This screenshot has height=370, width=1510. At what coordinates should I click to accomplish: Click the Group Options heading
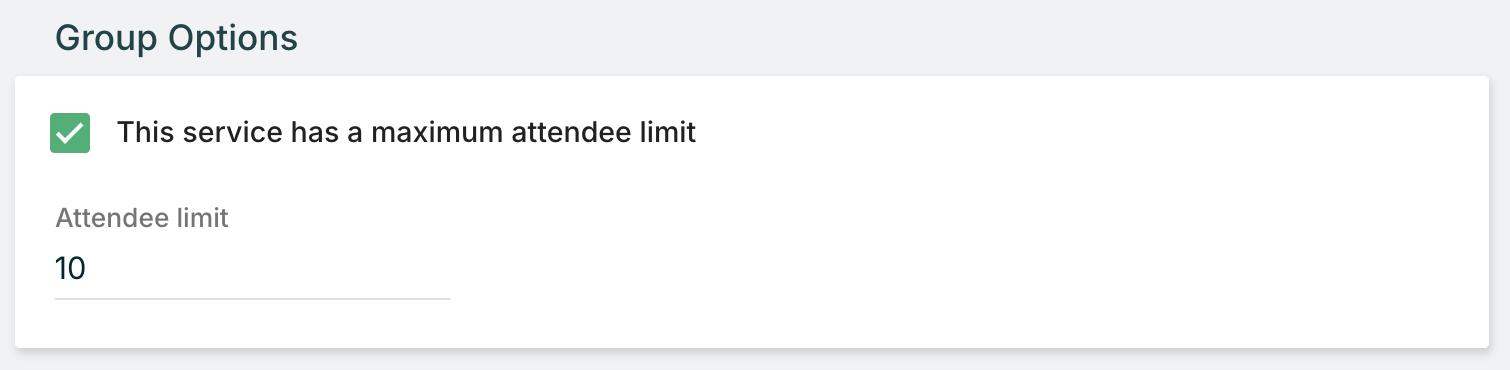pyautogui.click(x=176, y=38)
